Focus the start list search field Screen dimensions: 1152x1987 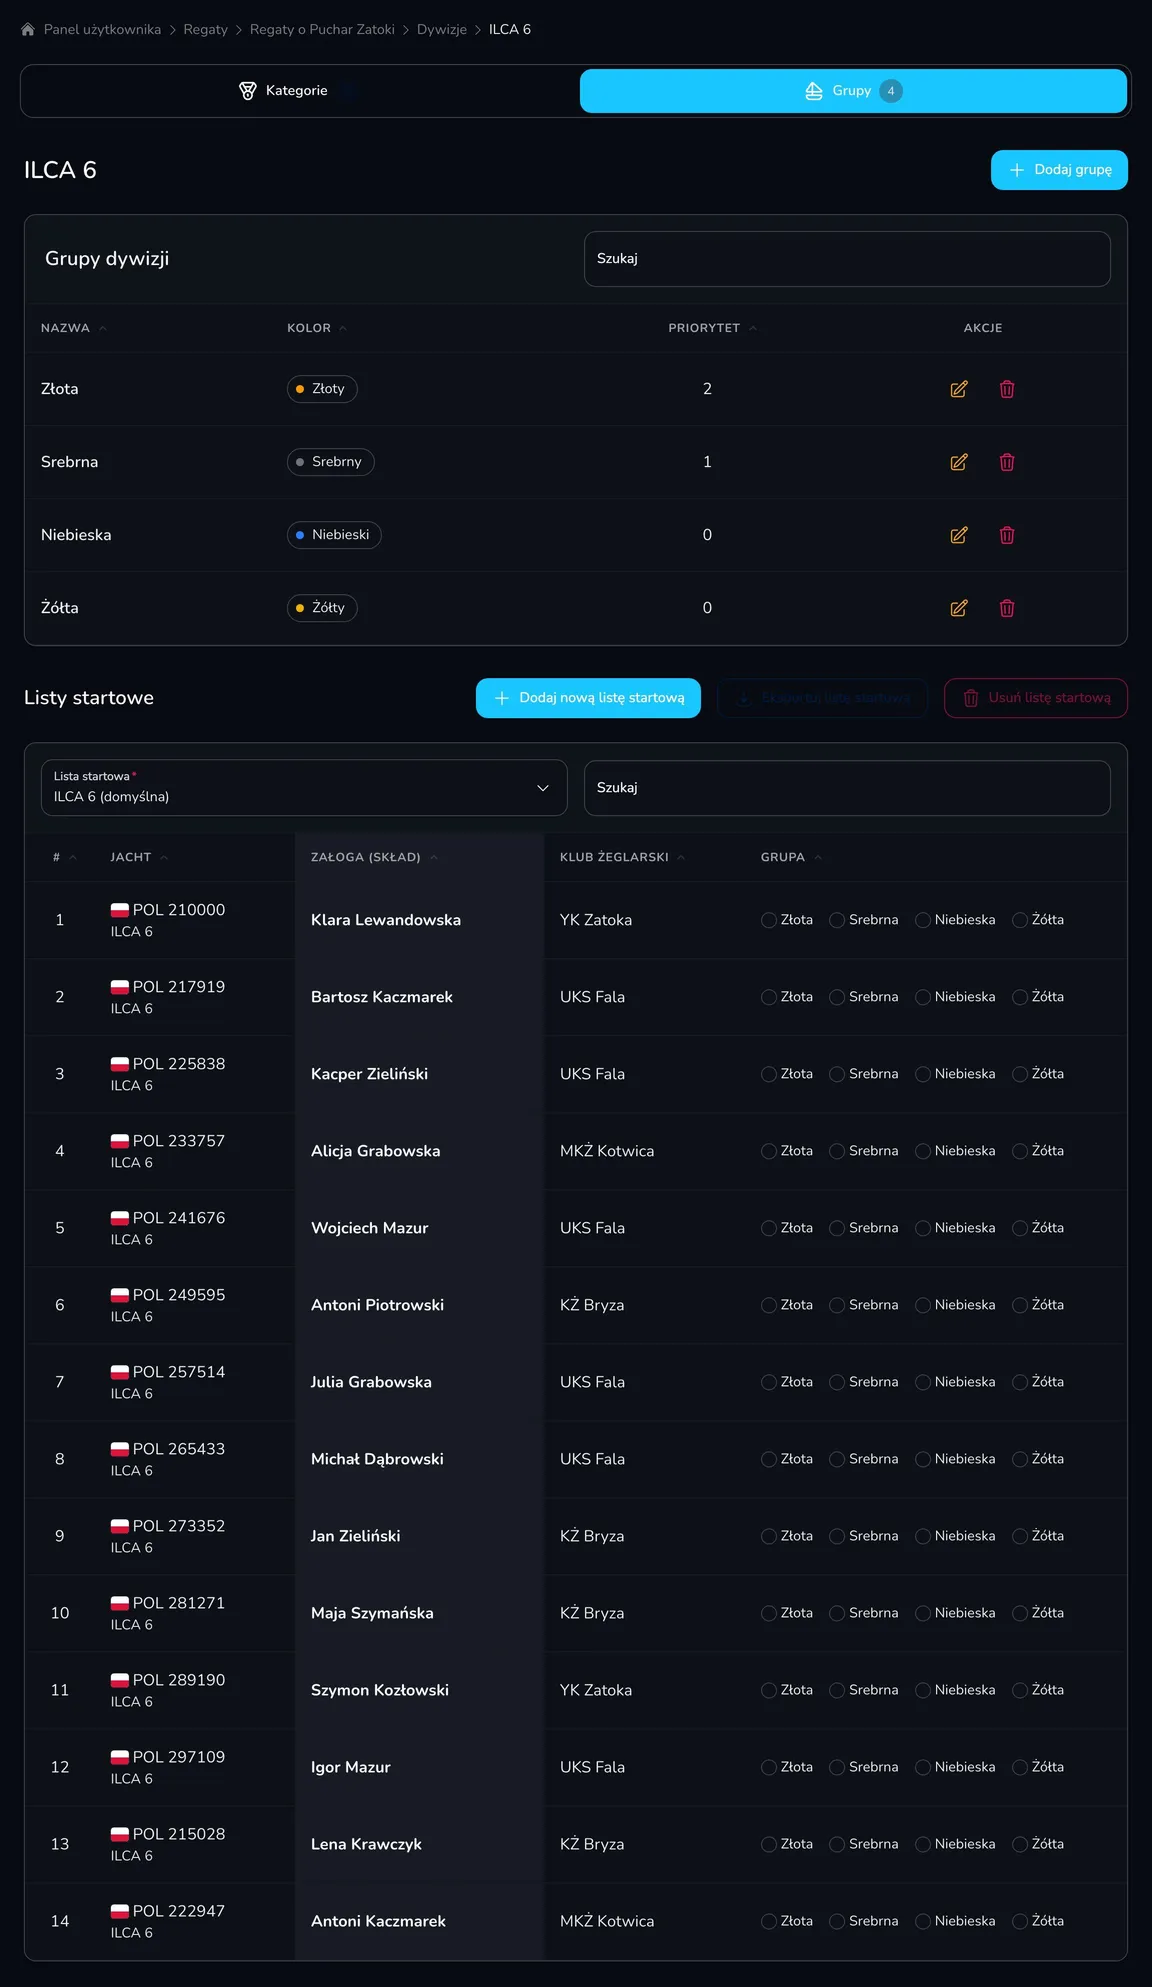click(847, 788)
